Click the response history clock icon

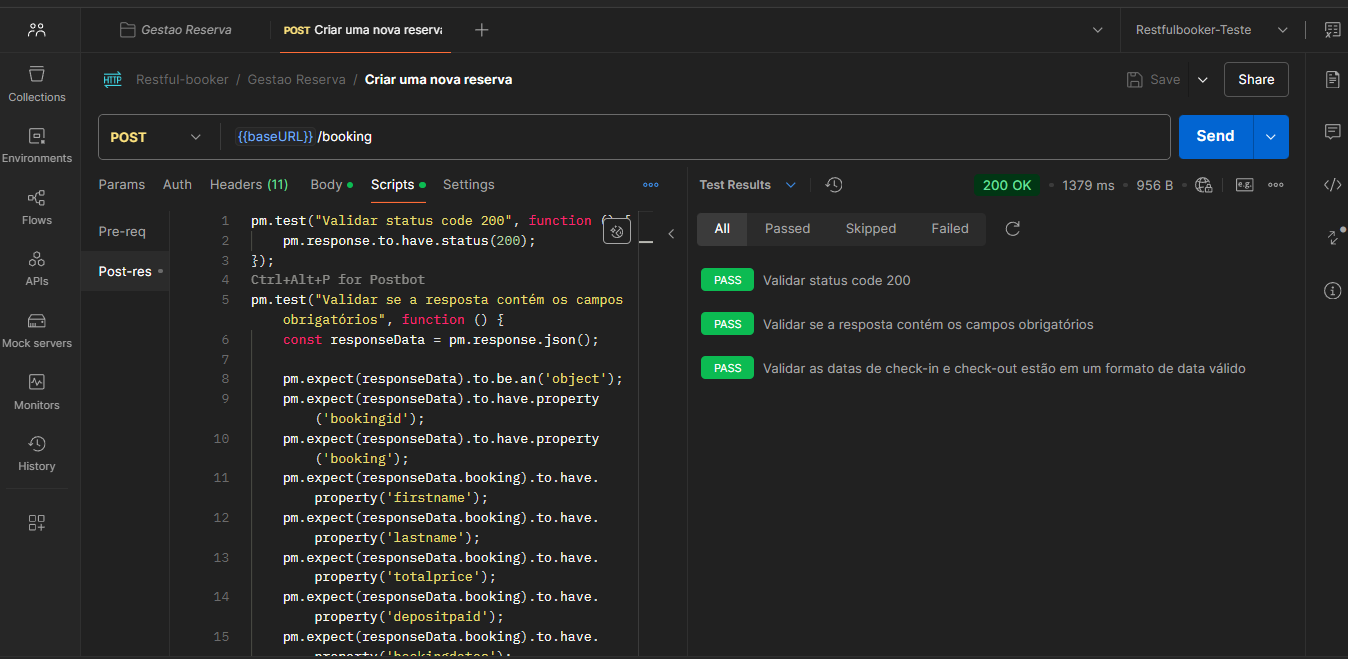pyautogui.click(x=834, y=185)
